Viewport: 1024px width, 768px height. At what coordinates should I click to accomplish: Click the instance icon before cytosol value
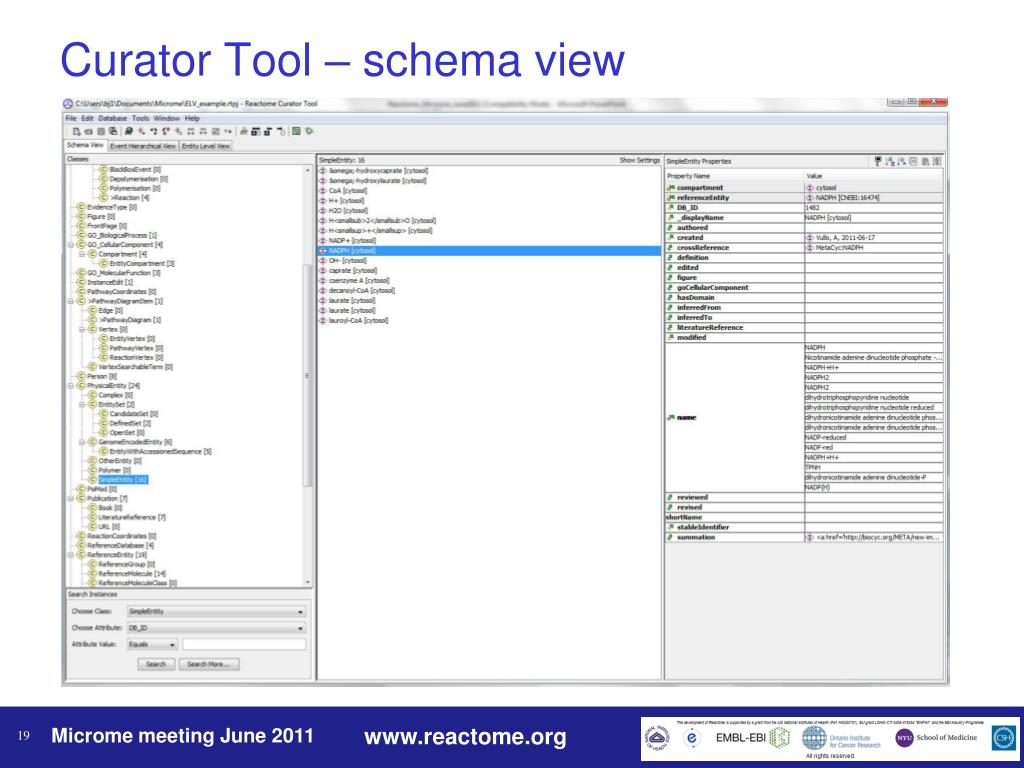[x=810, y=188]
